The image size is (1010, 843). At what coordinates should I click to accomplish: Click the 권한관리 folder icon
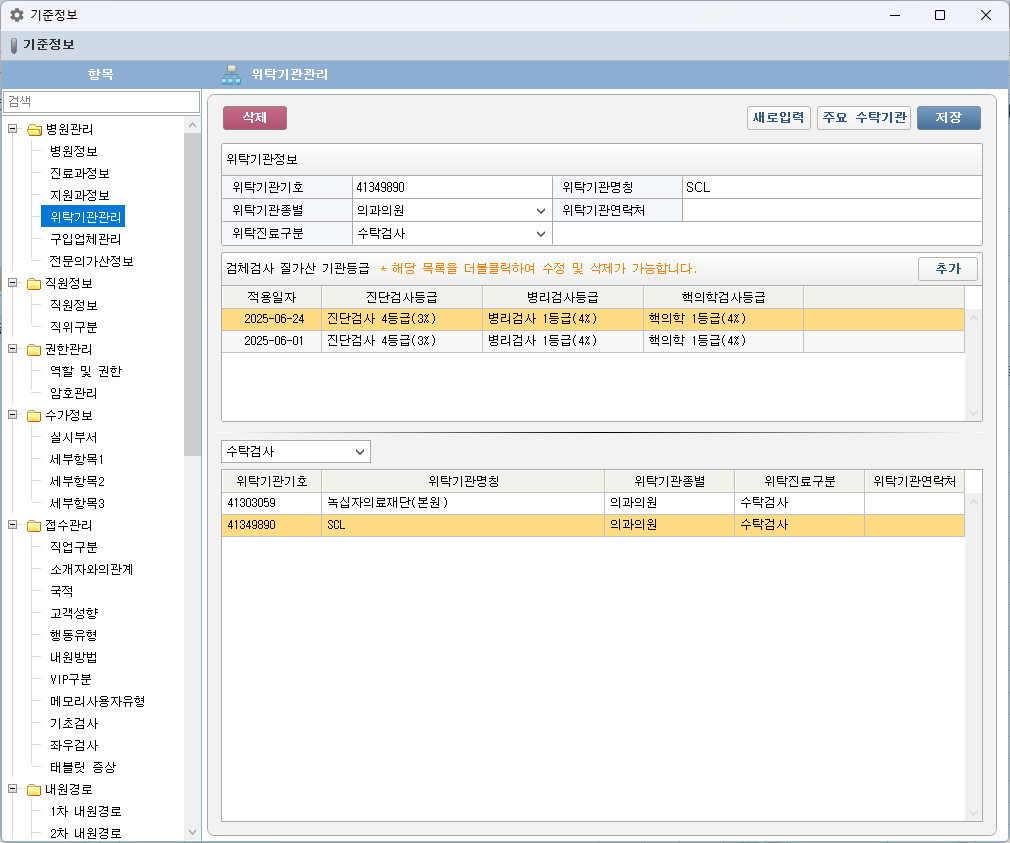pyautogui.click(x=34, y=350)
